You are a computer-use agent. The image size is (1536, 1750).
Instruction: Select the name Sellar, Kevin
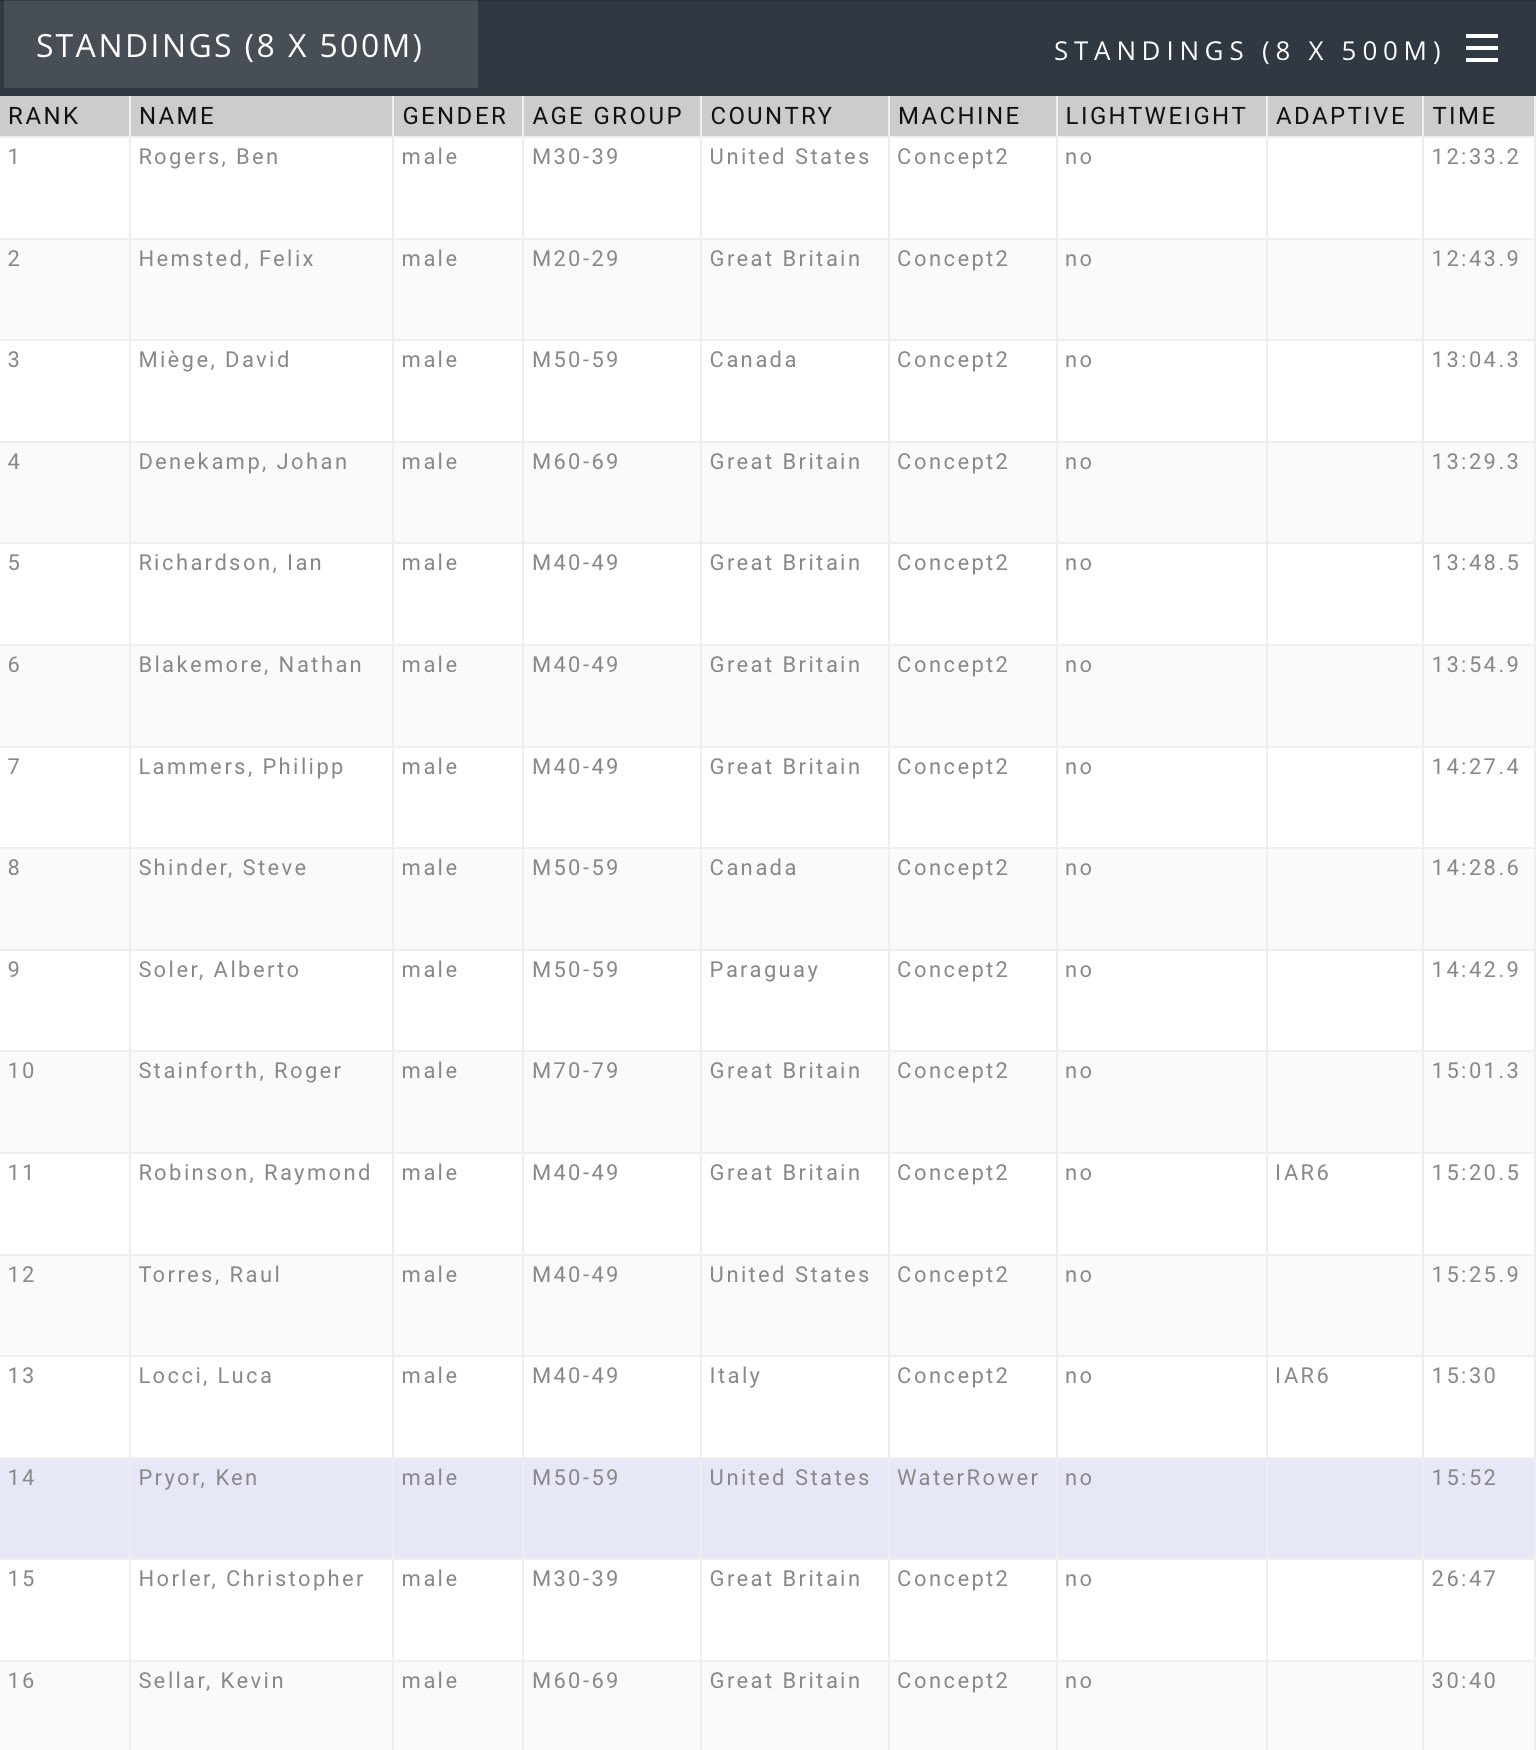coord(211,1681)
